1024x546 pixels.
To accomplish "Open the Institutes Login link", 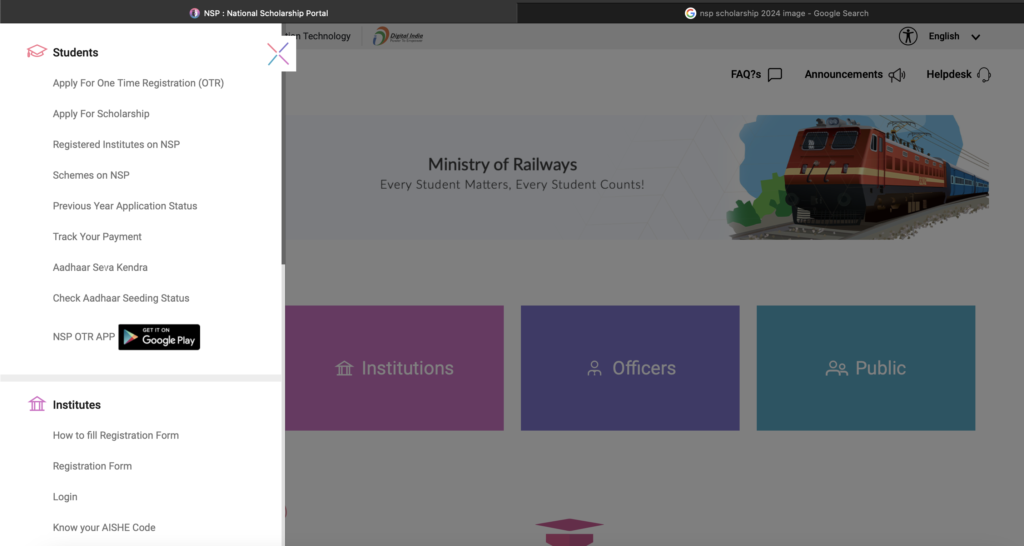I will pos(65,496).
